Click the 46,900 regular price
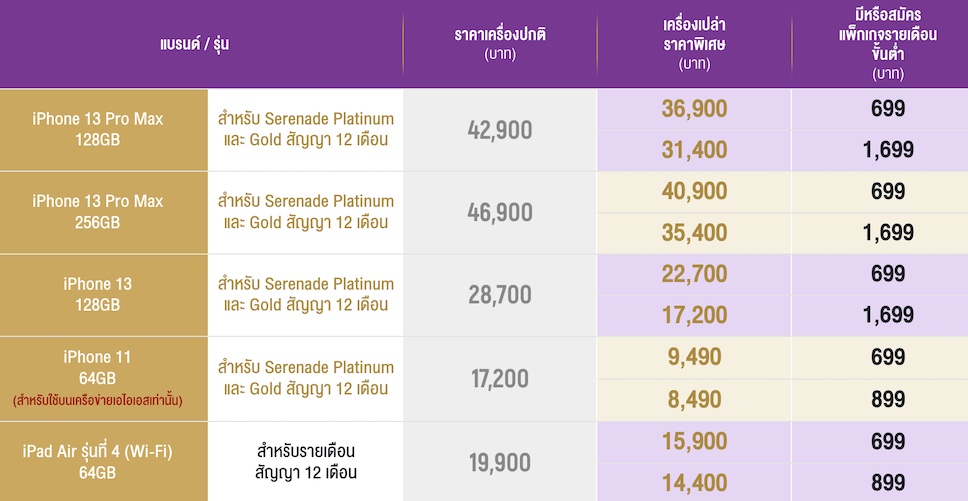 pos(500,212)
